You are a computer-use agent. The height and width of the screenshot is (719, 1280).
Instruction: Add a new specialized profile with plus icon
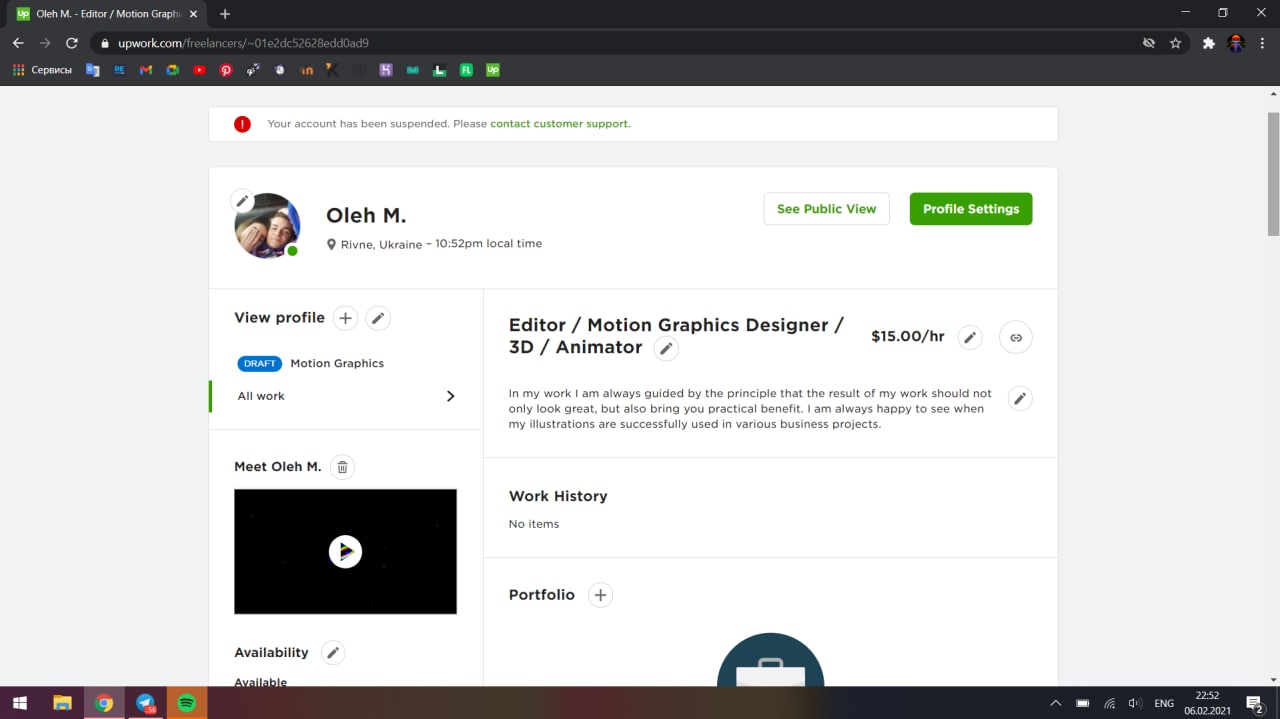[x=345, y=318]
